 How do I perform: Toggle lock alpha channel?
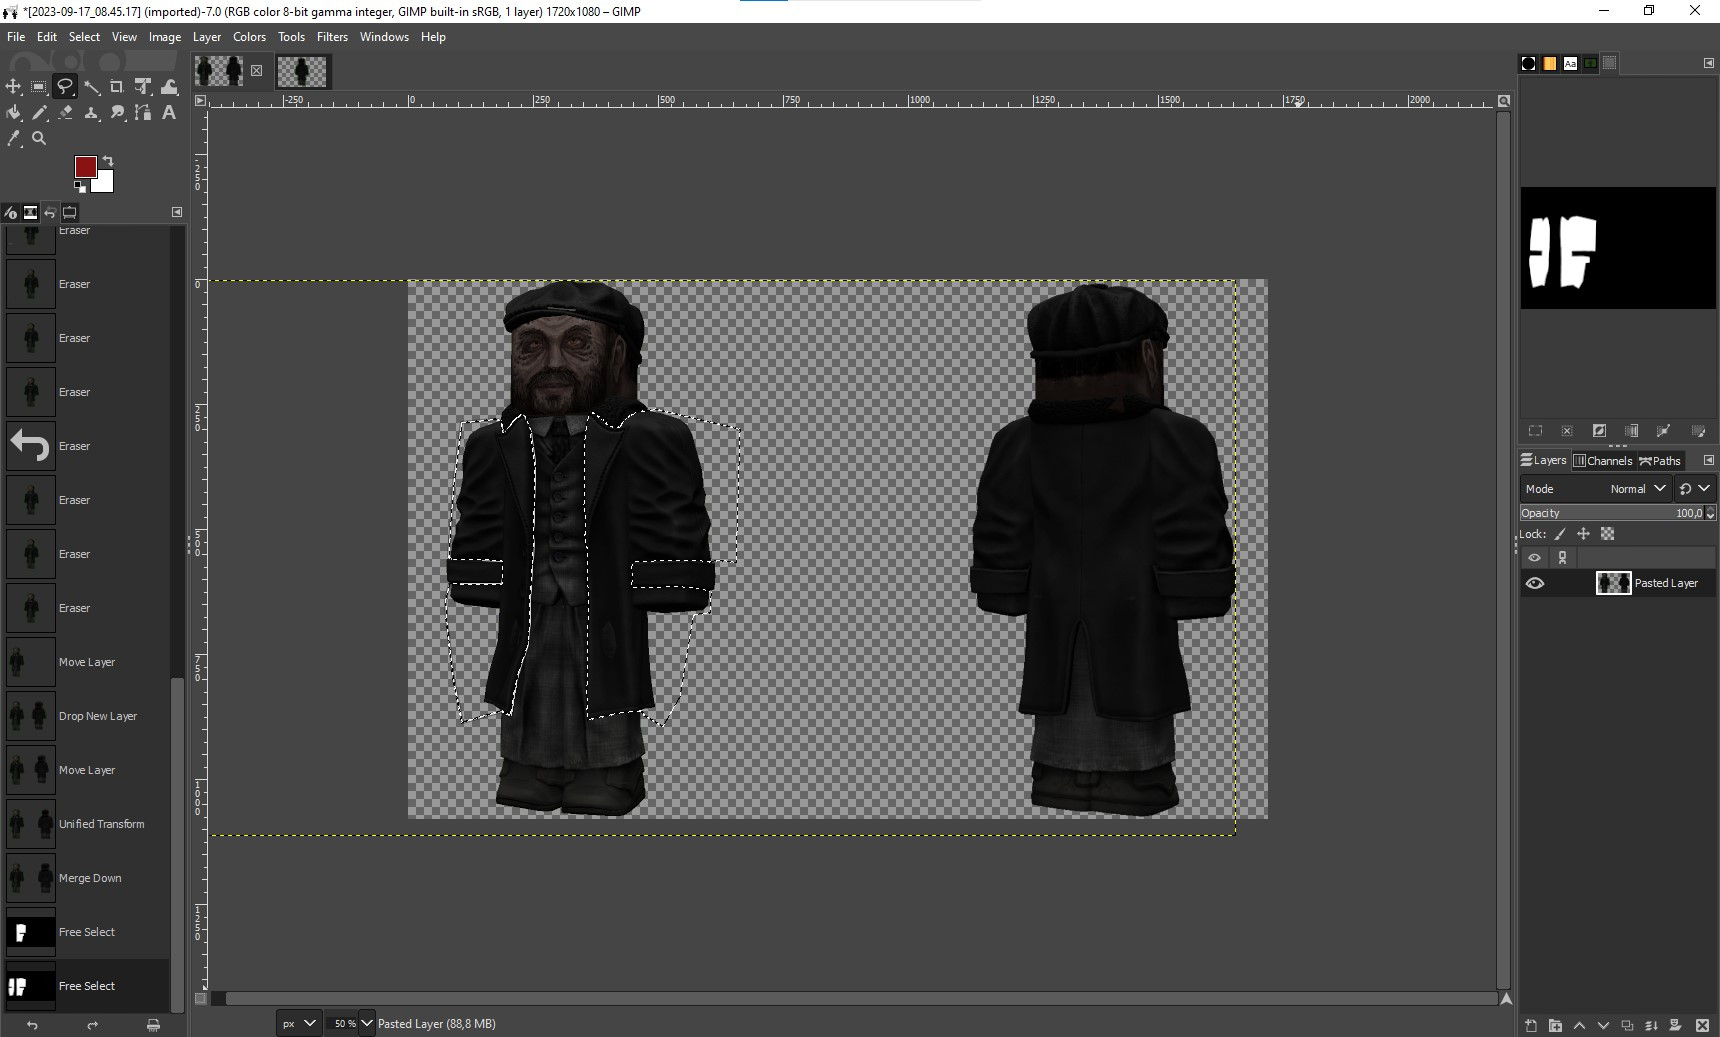[1607, 534]
